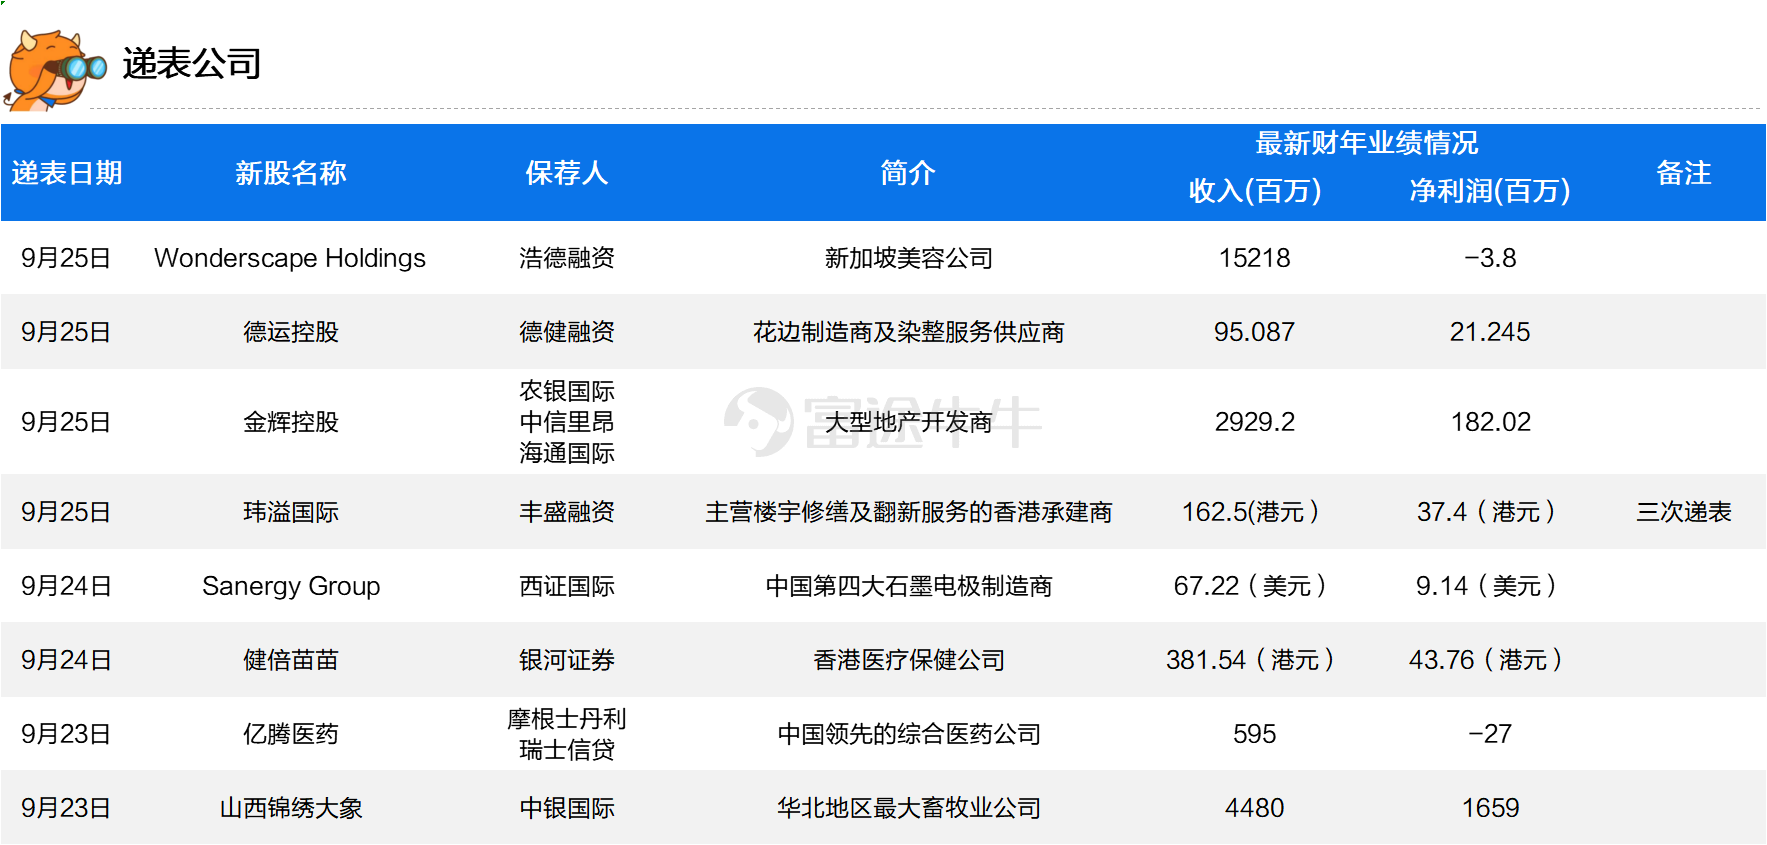Viewport: 1767px width, 845px height.
Task: Select the '递表日期' column header
Action: [x=67, y=173]
